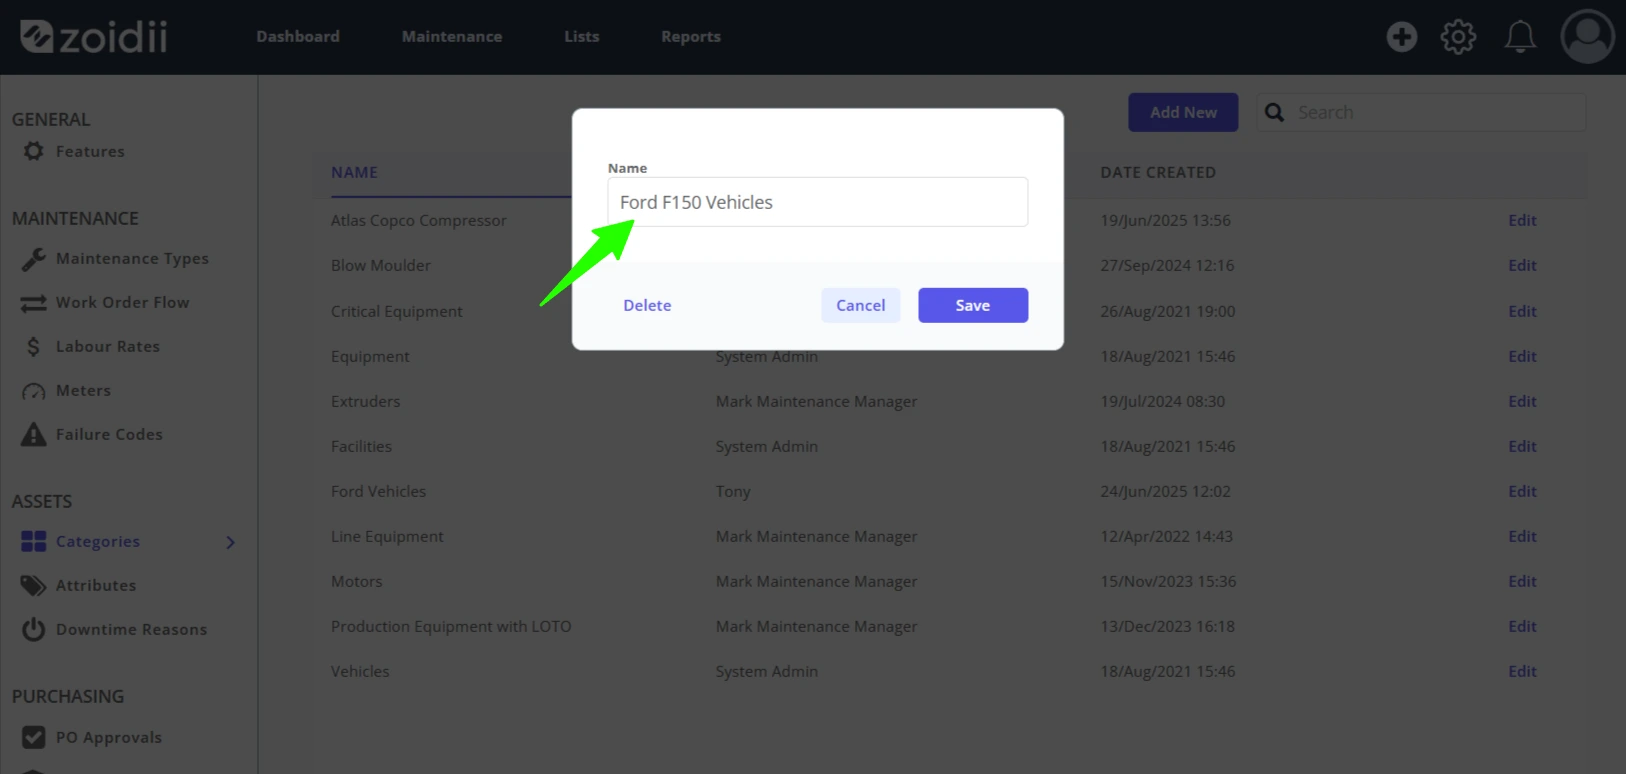Edit the Motors row
Image resolution: width=1626 pixels, height=774 pixels.
1522,581
